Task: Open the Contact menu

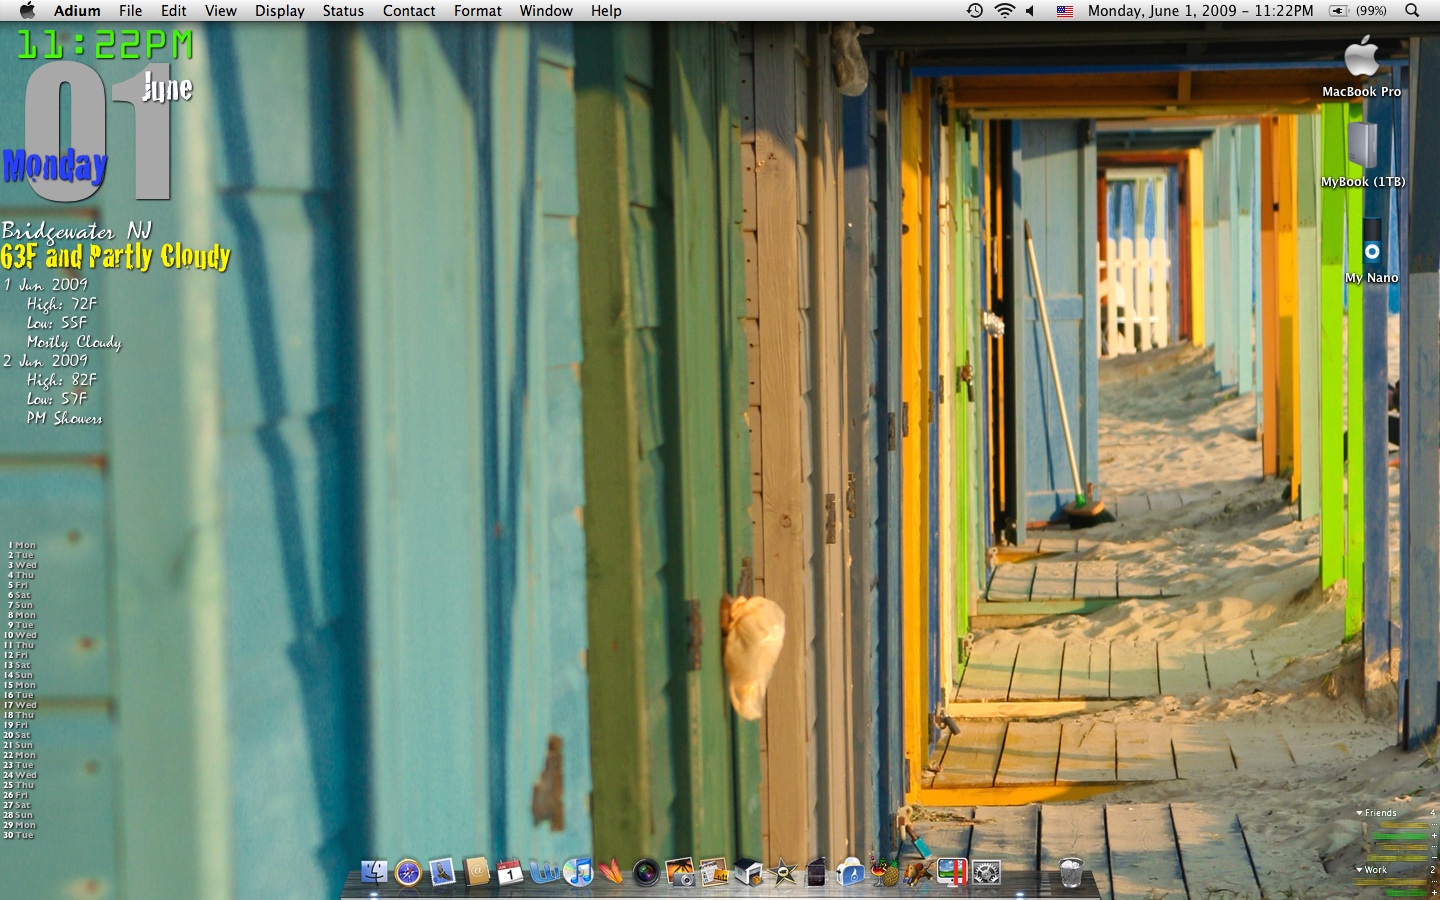Action: point(409,10)
